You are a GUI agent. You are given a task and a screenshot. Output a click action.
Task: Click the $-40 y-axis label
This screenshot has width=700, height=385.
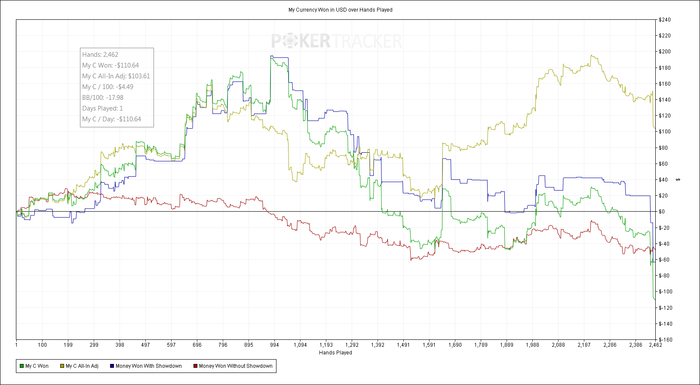(x=663, y=244)
